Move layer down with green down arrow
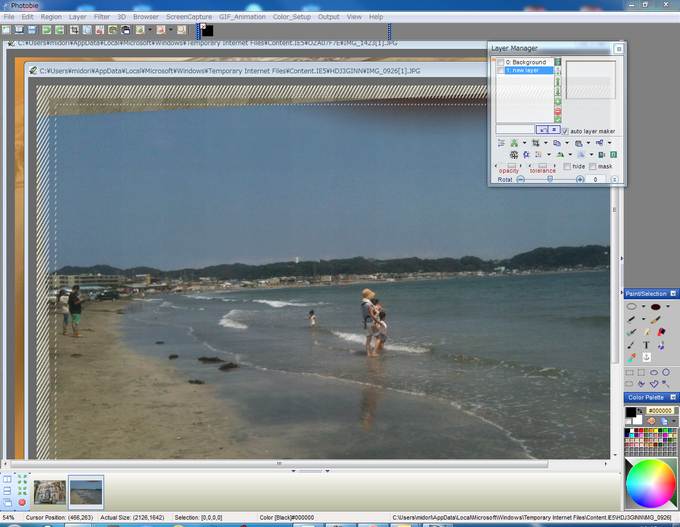Viewport: 680px width, 527px height. click(558, 92)
